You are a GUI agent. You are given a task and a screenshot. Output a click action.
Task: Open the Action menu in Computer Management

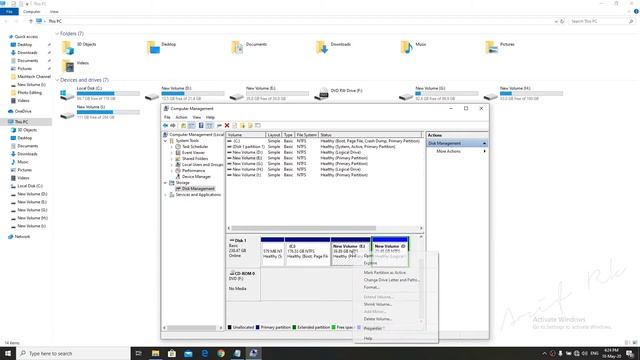coord(181,118)
